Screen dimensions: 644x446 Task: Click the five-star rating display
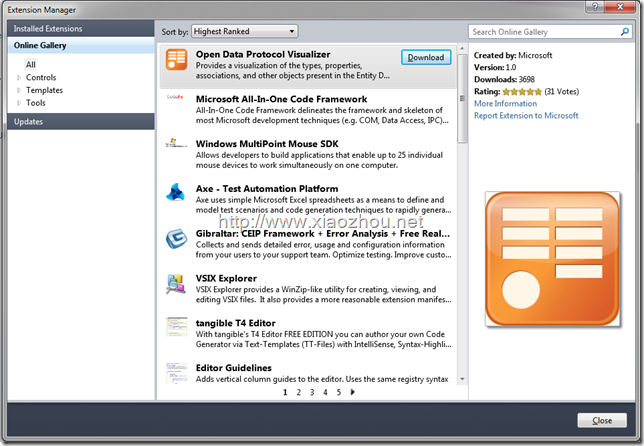pos(522,92)
